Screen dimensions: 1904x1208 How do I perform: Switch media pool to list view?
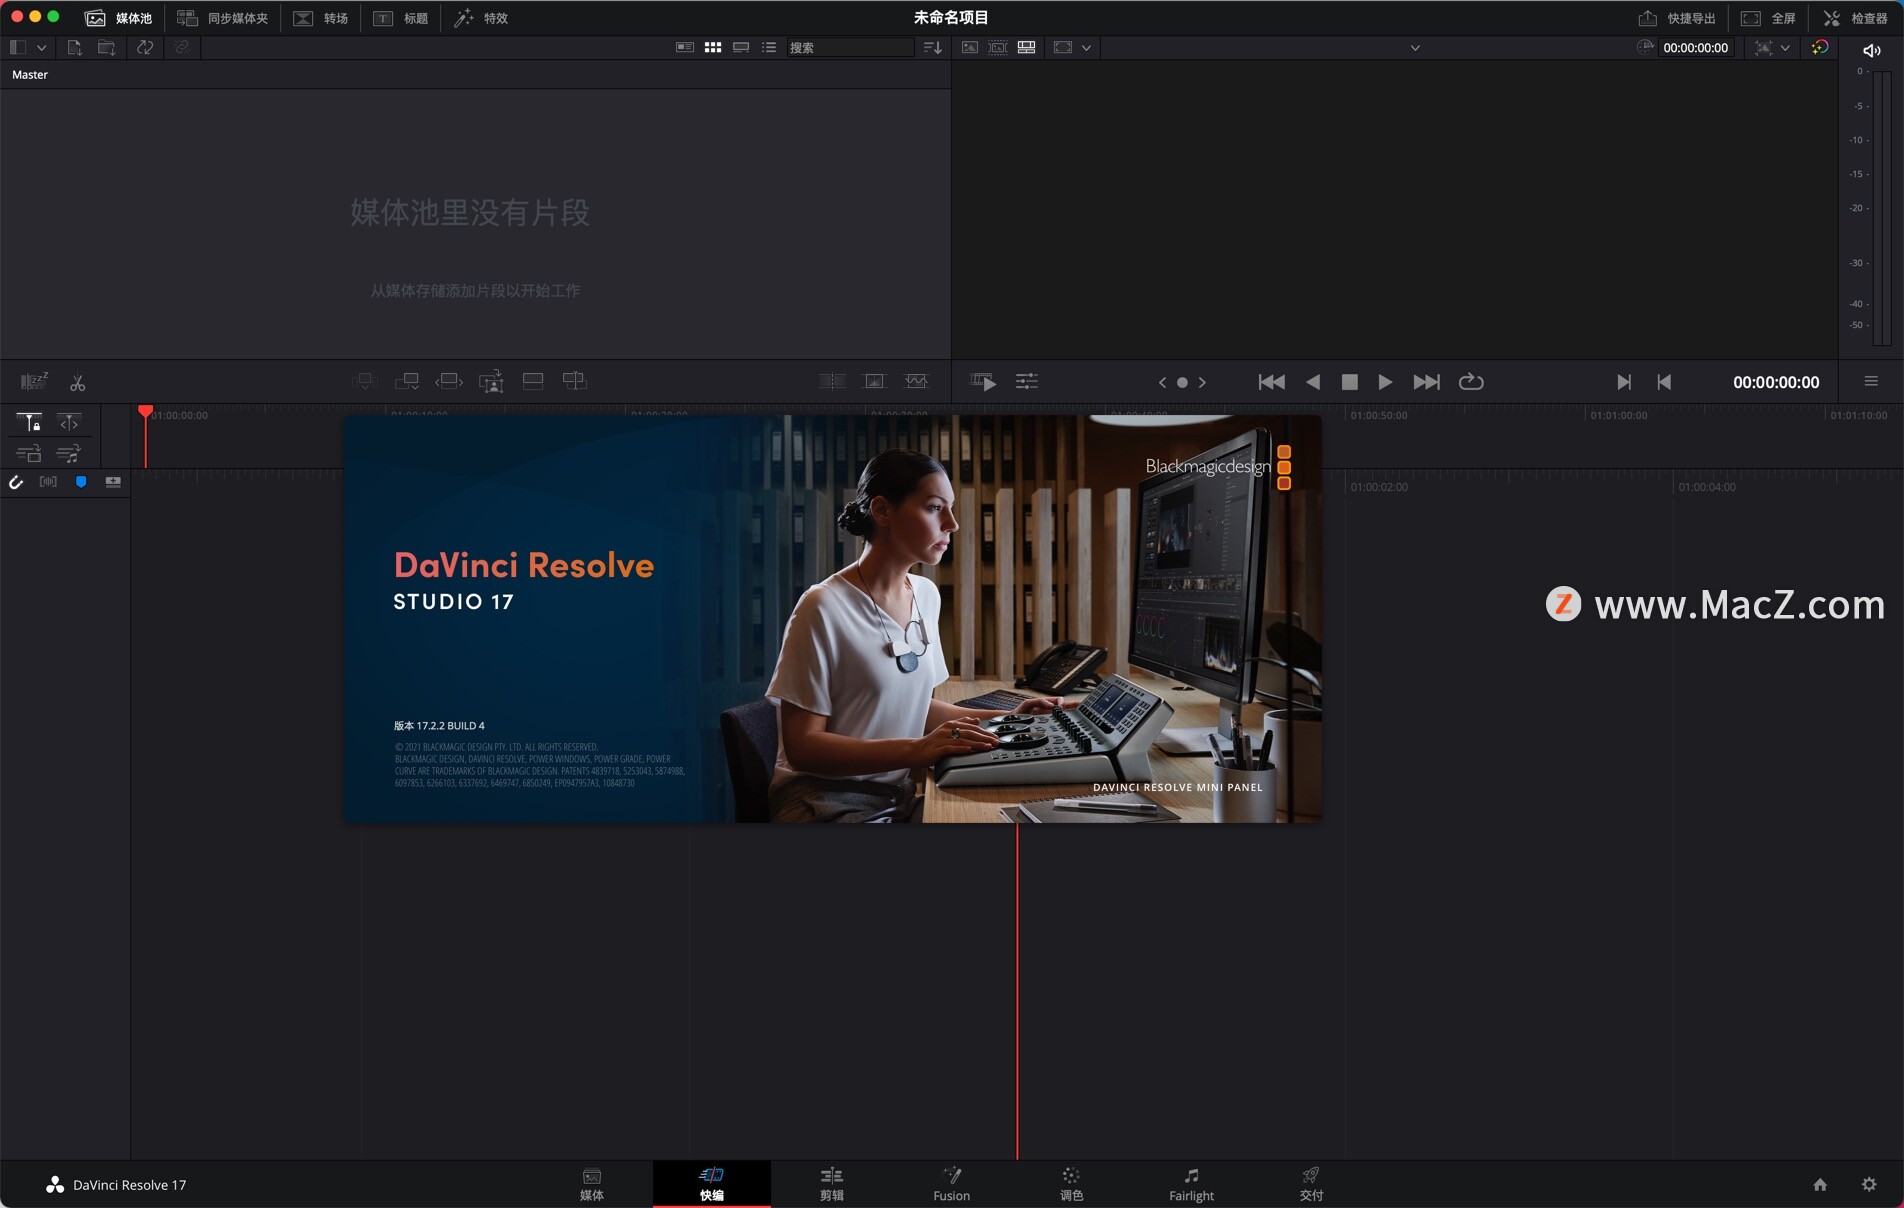click(769, 47)
